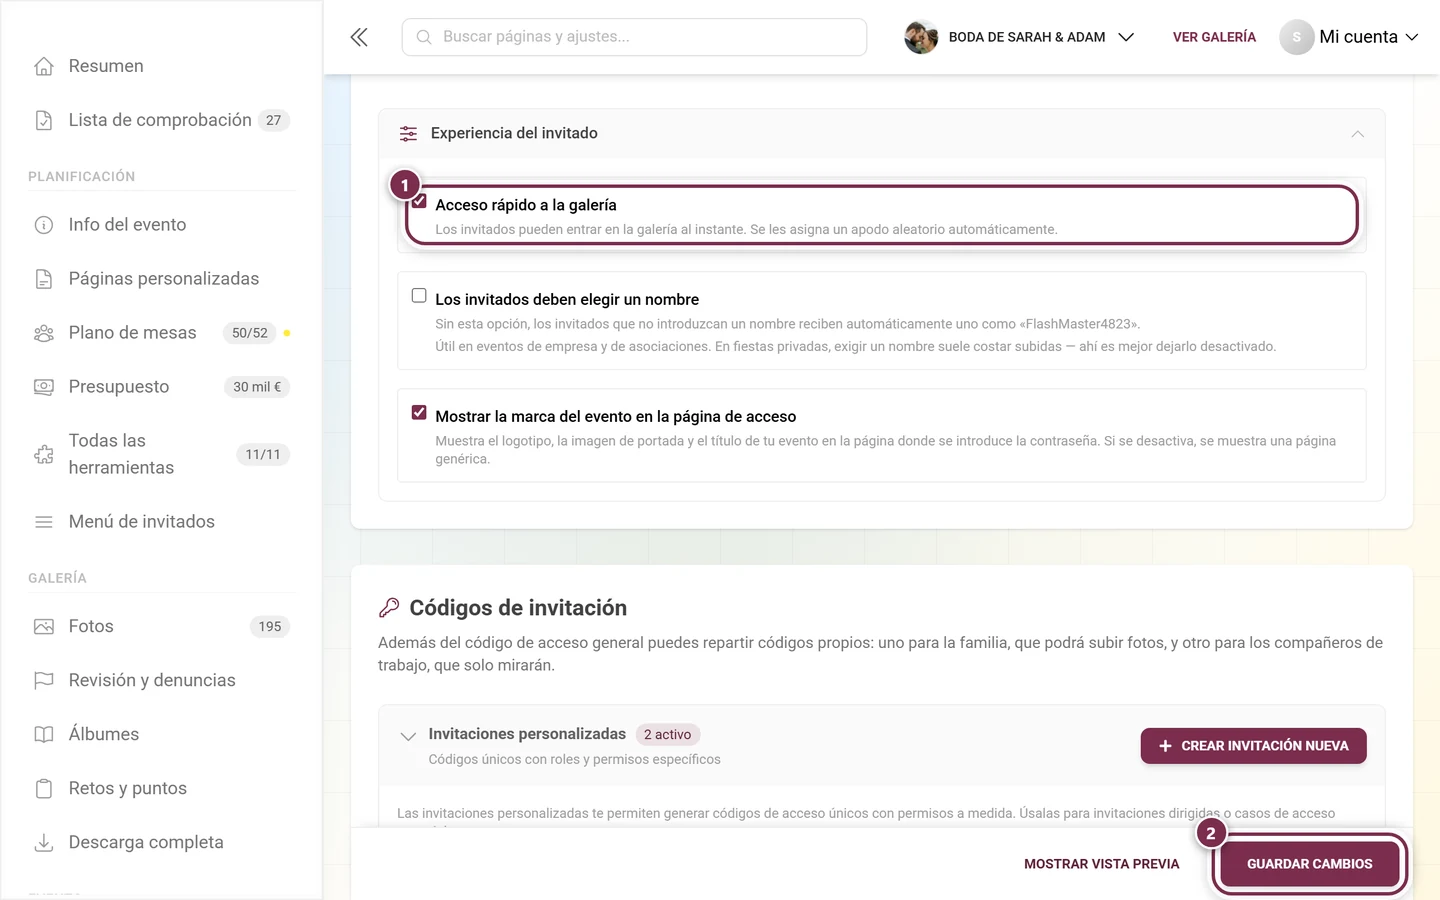The height and width of the screenshot is (900, 1440).
Task: Open the Ver galería link
Action: click(1214, 37)
